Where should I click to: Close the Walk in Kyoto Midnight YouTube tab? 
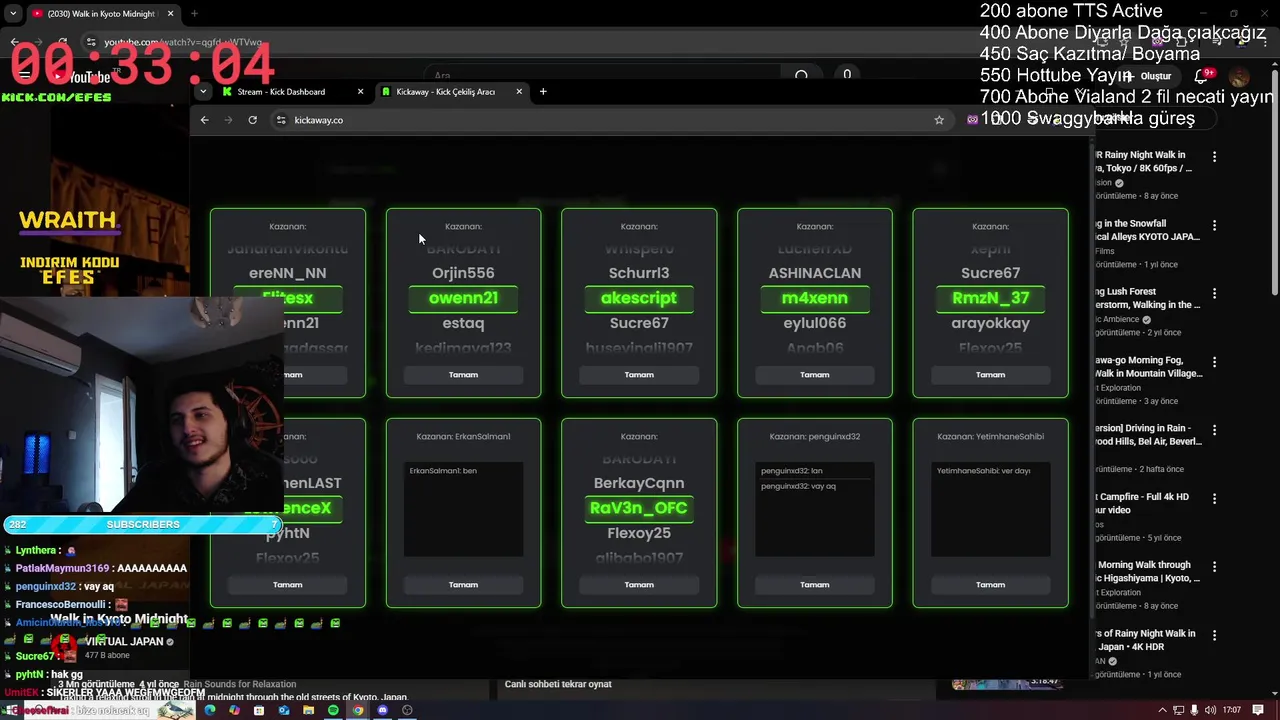tap(170, 14)
